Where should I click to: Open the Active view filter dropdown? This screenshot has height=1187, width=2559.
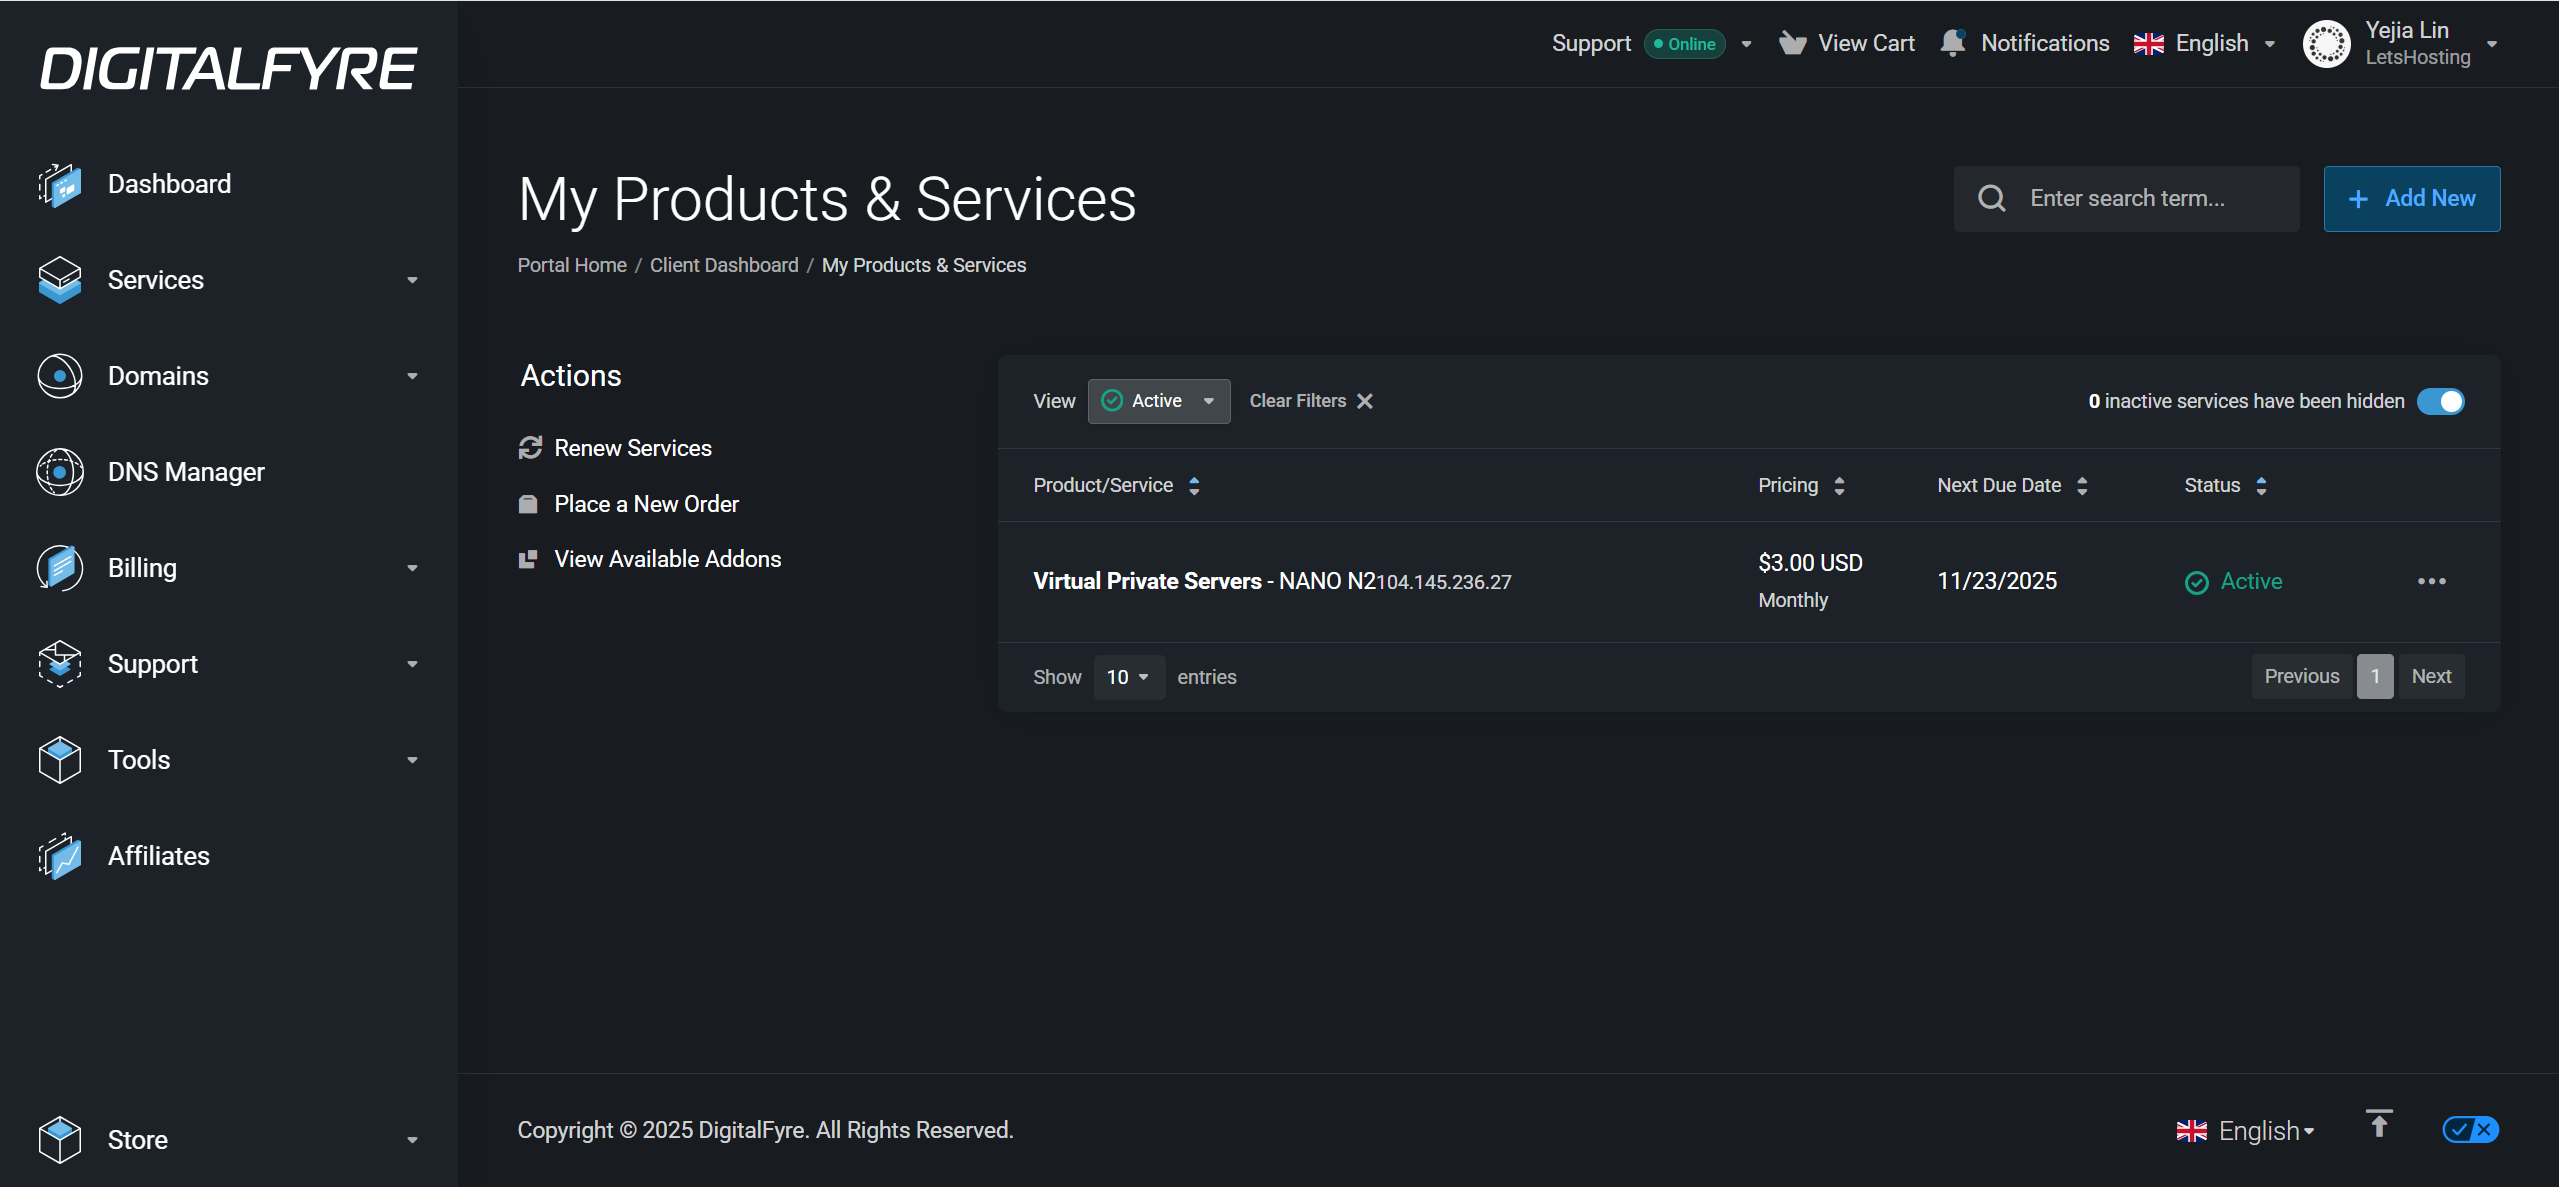point(1159,401)
